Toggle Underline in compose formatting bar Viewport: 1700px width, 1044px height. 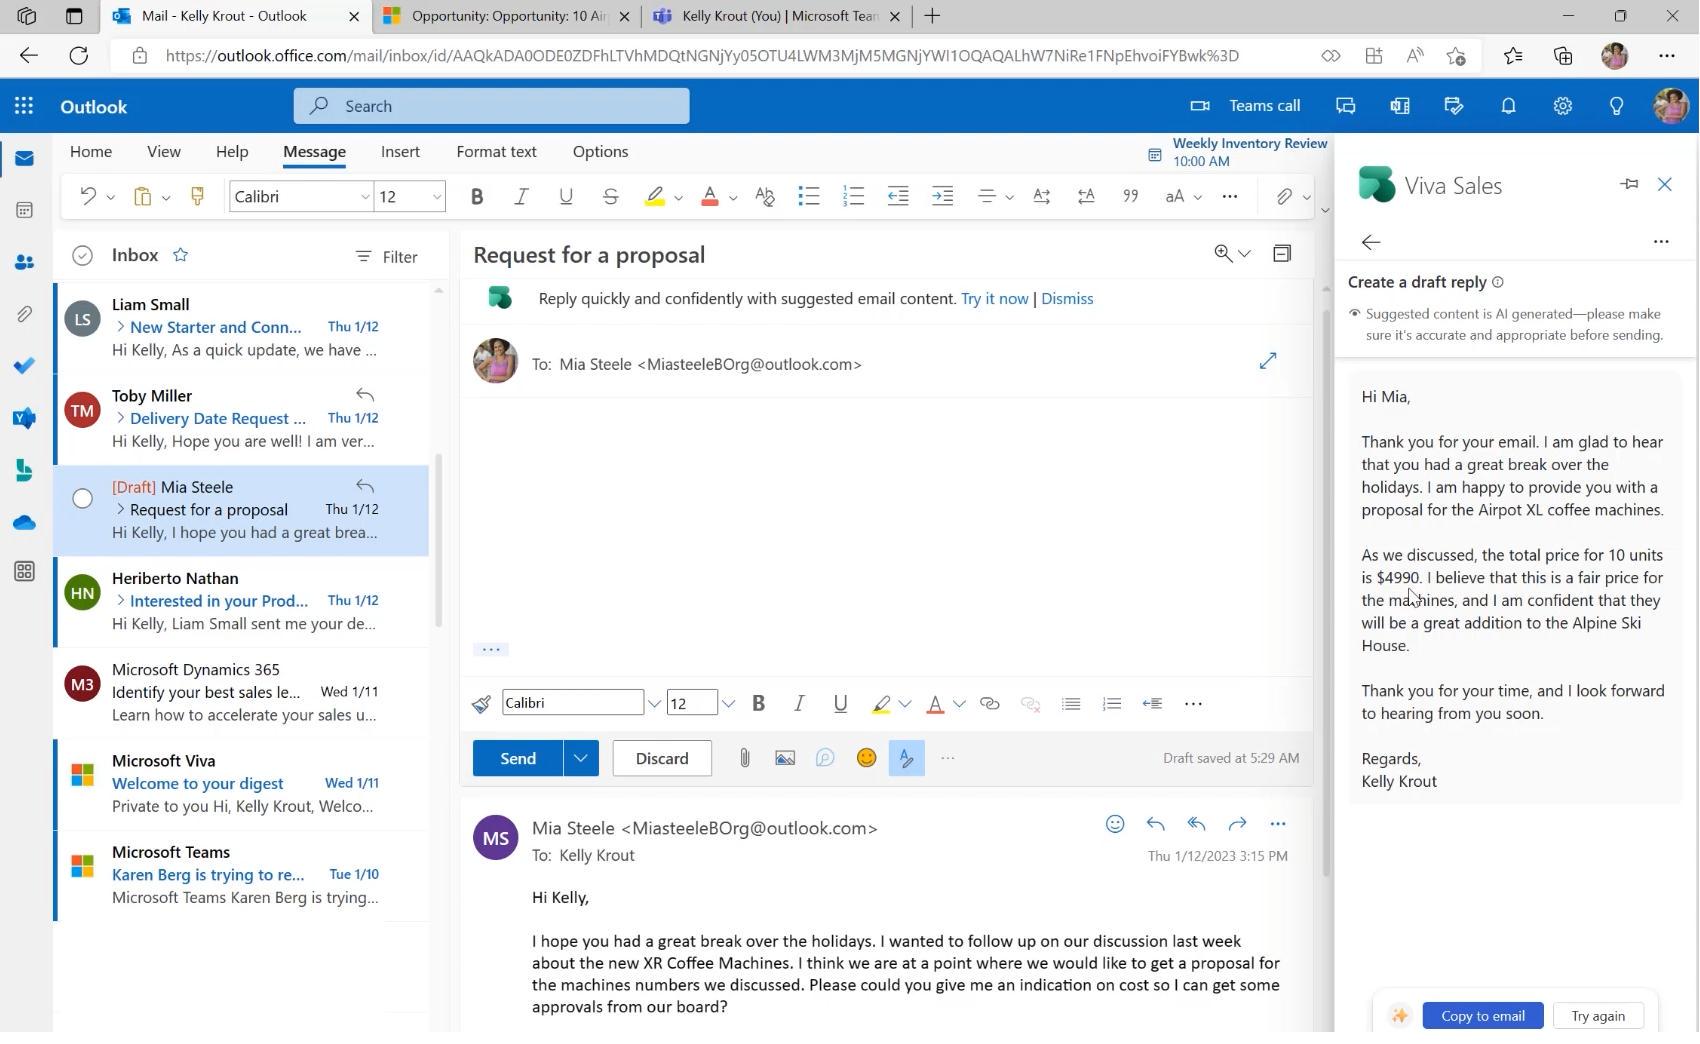point(840,704)
